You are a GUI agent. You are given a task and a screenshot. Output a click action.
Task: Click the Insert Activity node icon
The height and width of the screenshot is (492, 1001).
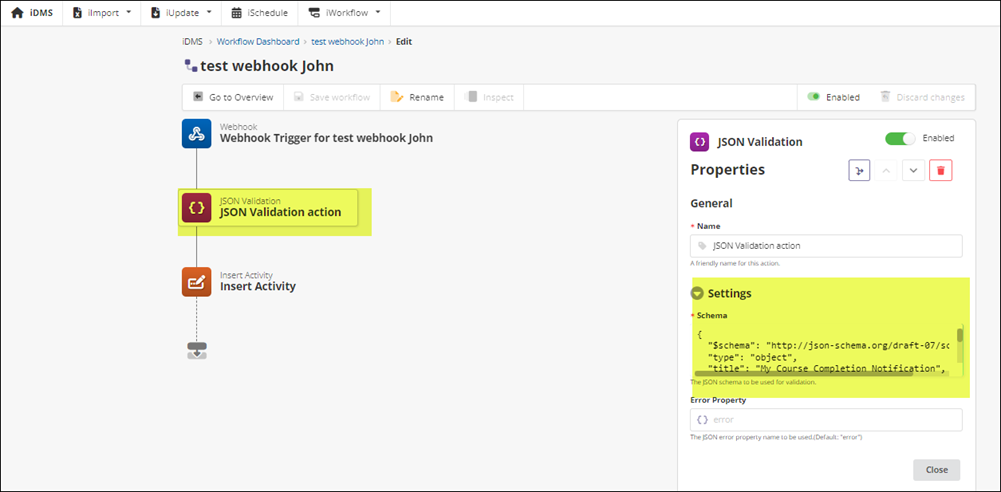point(196,281)
